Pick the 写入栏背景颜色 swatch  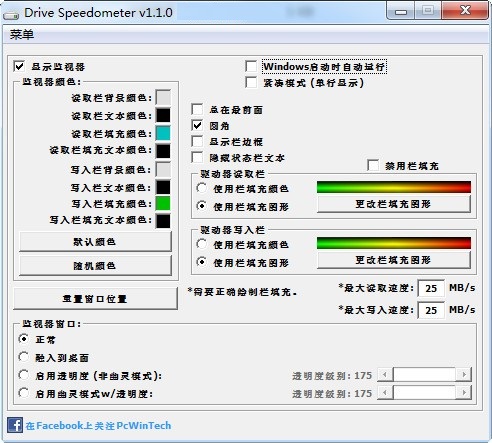point(163,170)
